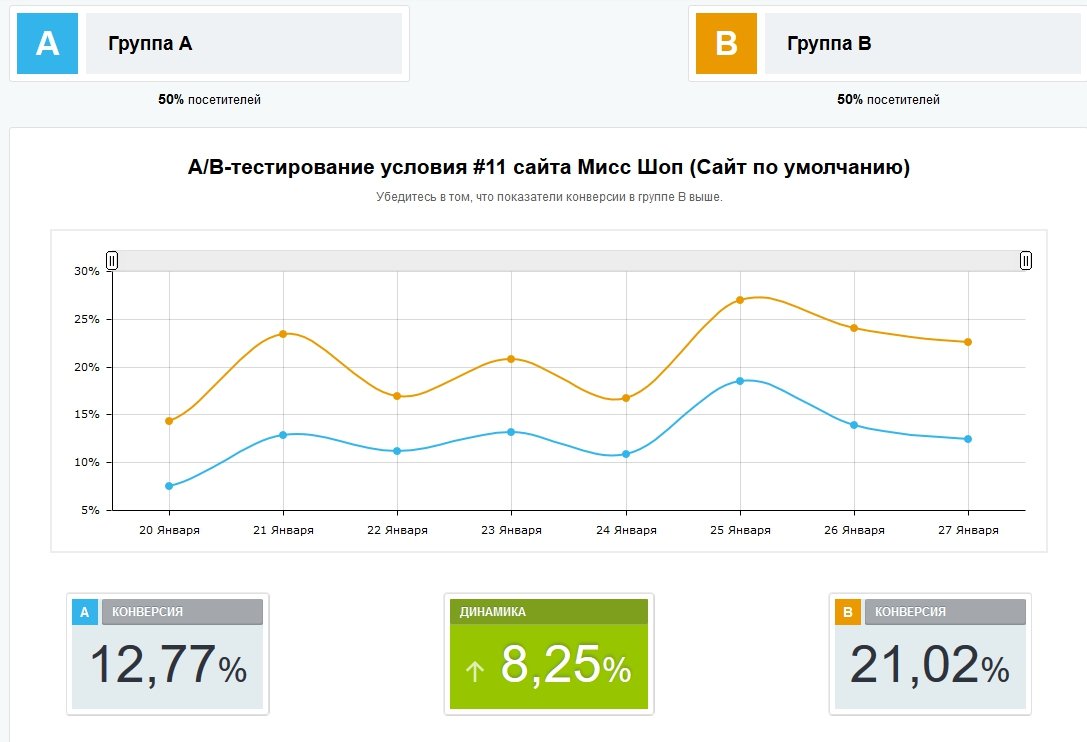Click the chart range scrollbar track

pos(568,260)
